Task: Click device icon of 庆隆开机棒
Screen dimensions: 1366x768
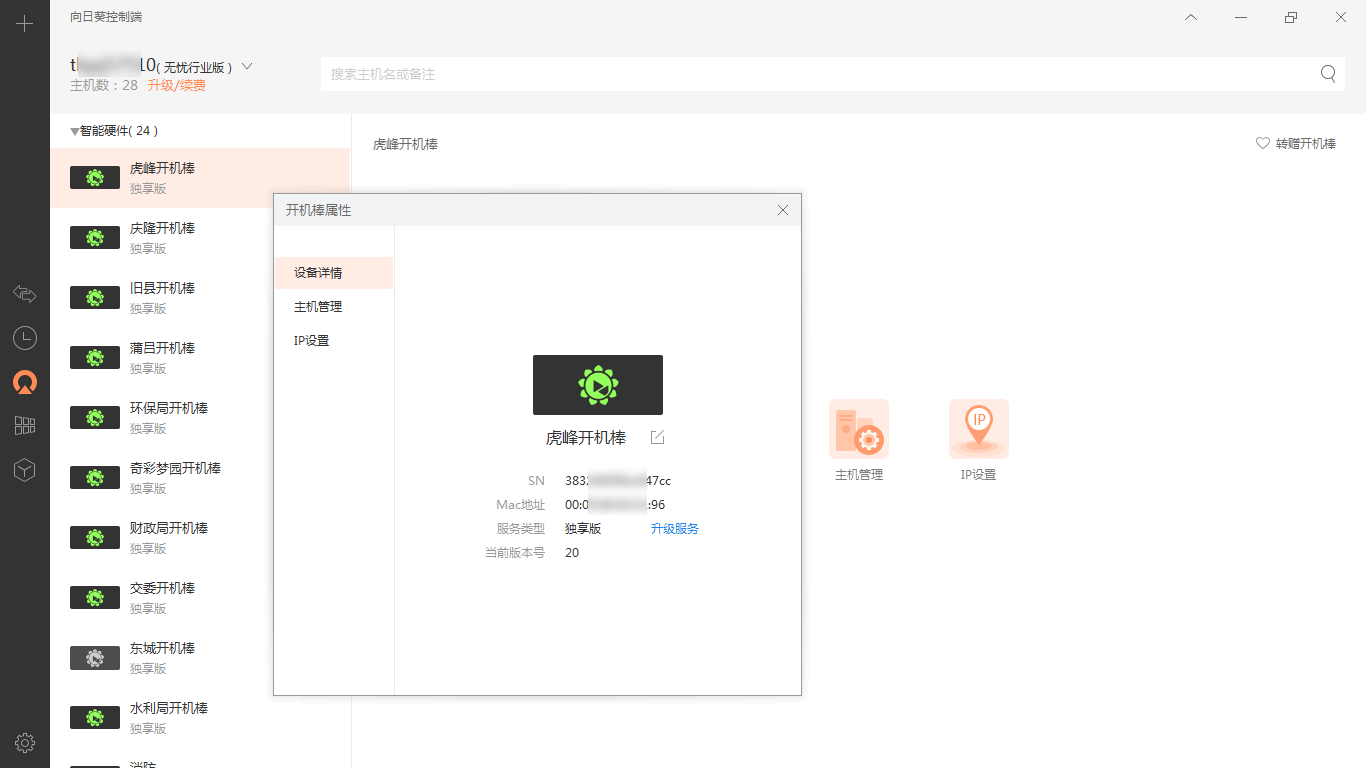Action: pyautogui.click(x=95, y=238)
